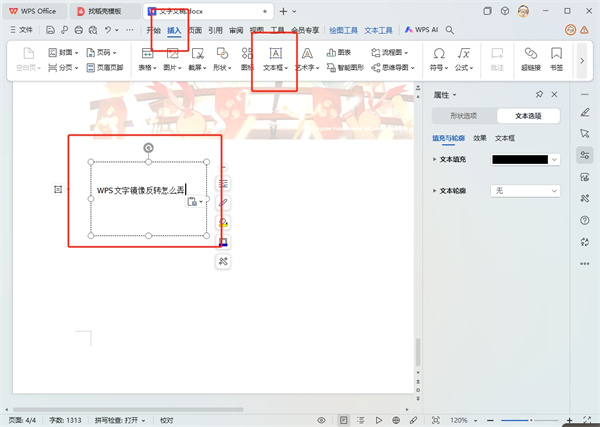
Task: Open the 文本轮廓 '无' dropdown
Action: pyautogui.click(x=525, y=191)
